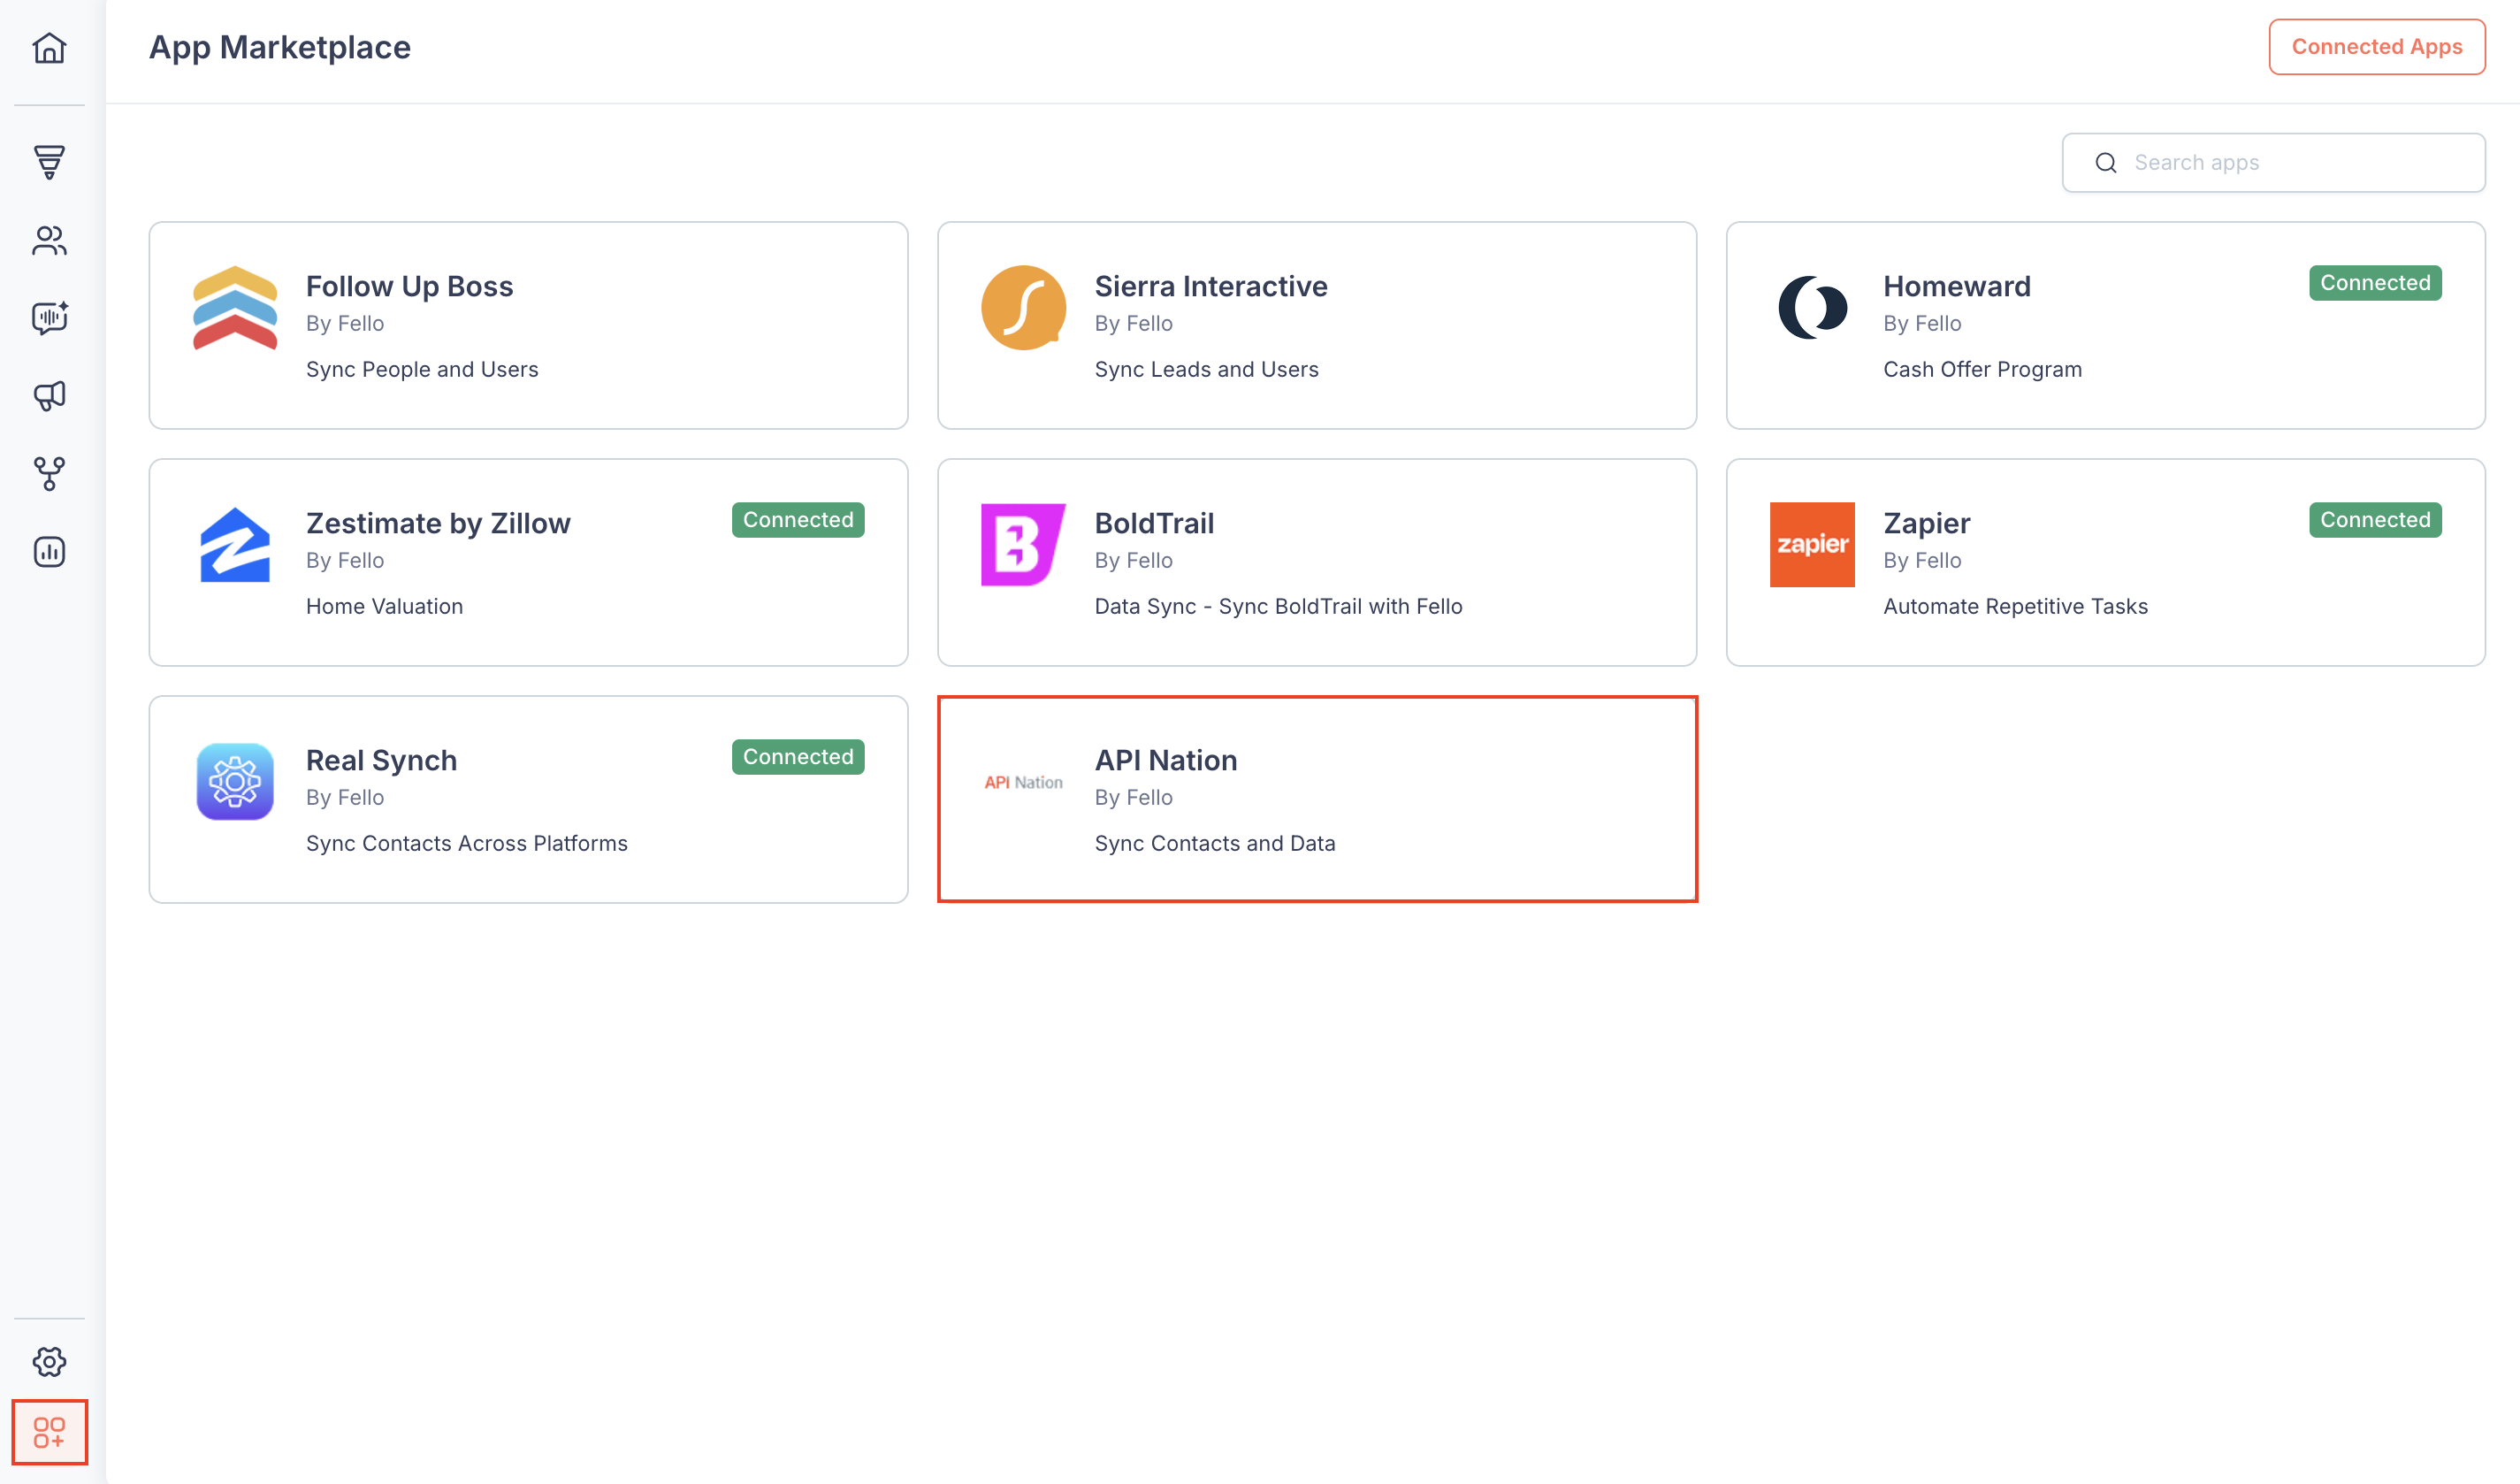The height and width of the screenshot is (1484, 2520).
Task: Open the Zapier app title
Action: click(1926, 523)
